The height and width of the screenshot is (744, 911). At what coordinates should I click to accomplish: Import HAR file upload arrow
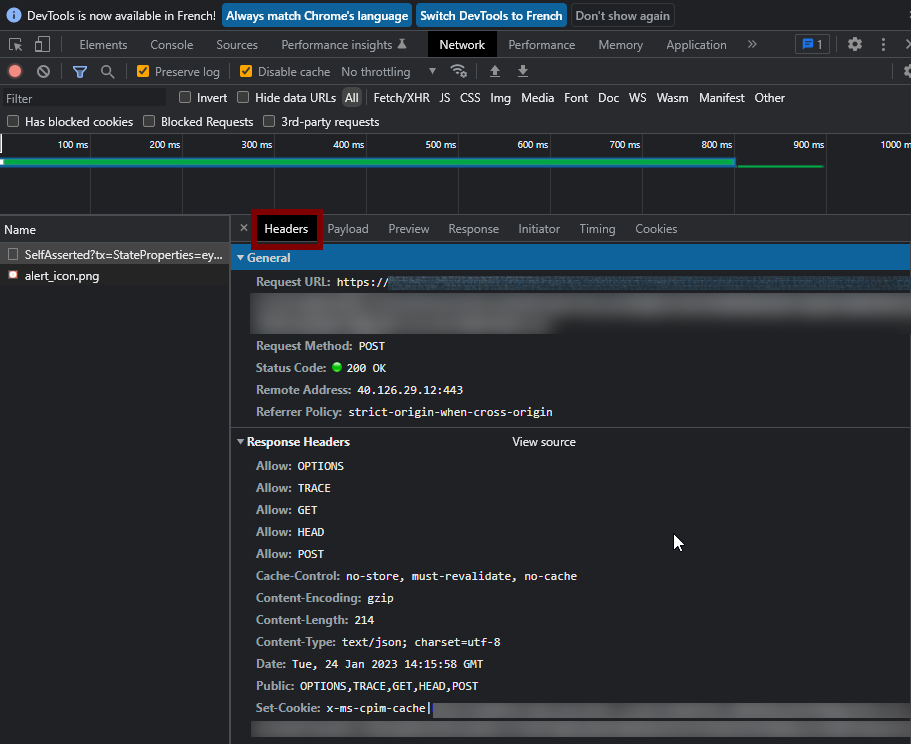[x=494, y=71]
